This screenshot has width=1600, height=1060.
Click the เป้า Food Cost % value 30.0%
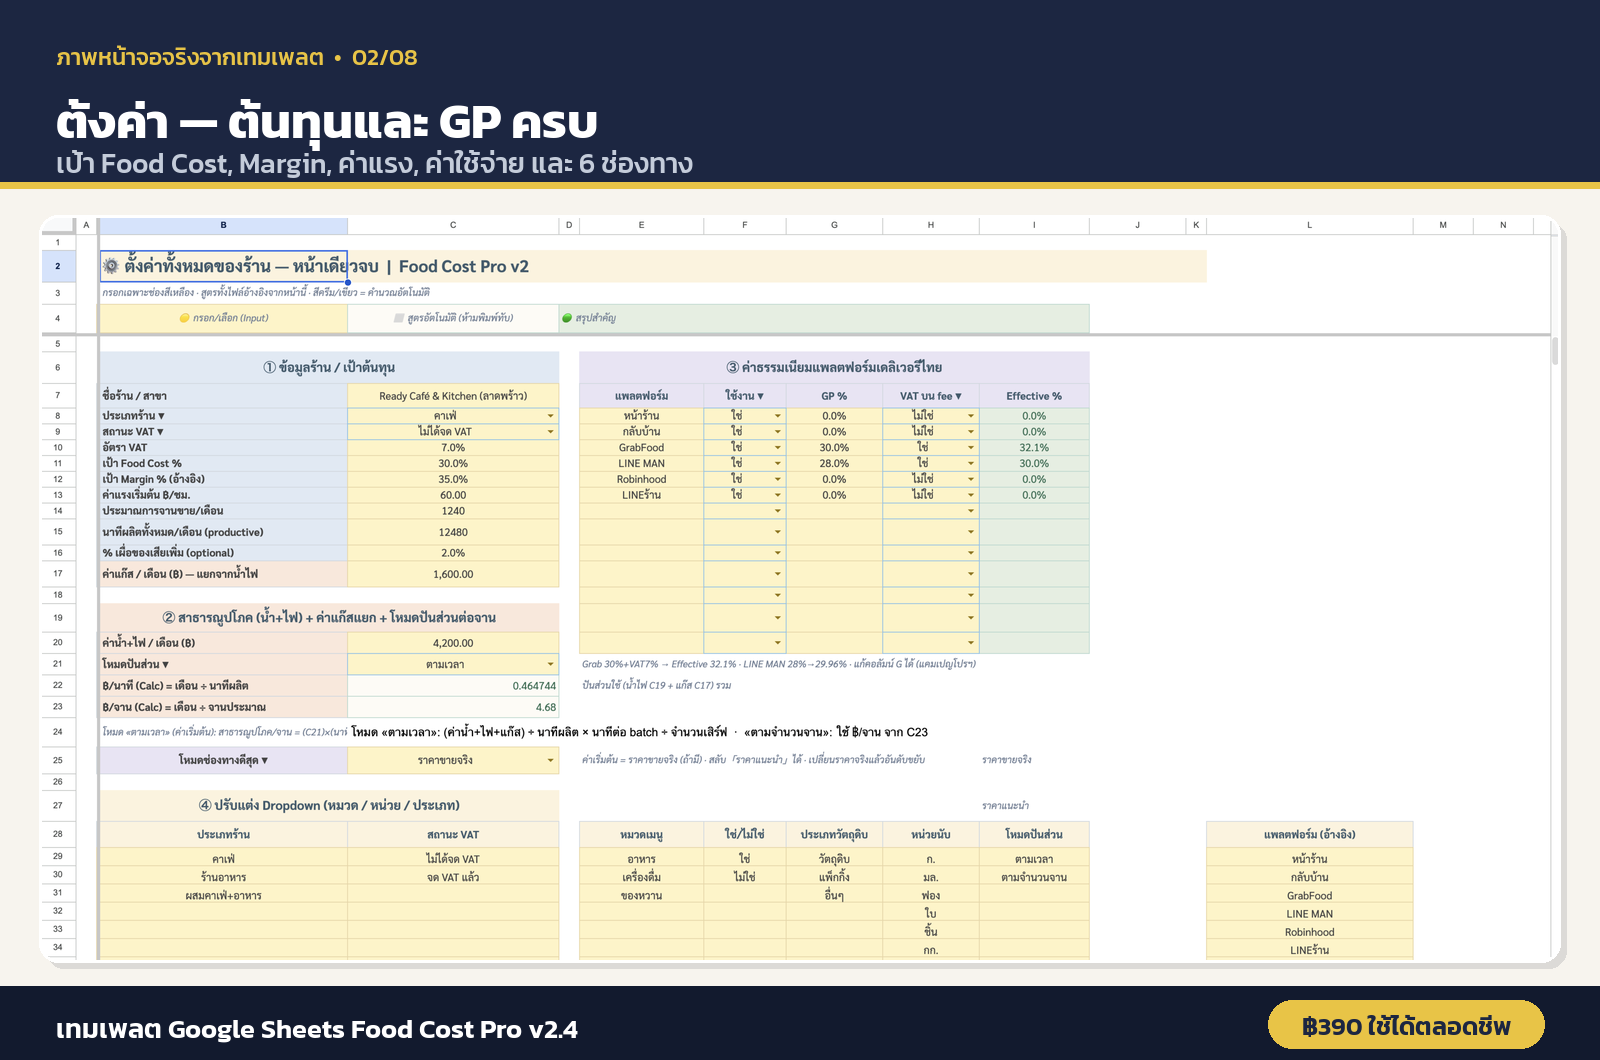click(453, 464)
